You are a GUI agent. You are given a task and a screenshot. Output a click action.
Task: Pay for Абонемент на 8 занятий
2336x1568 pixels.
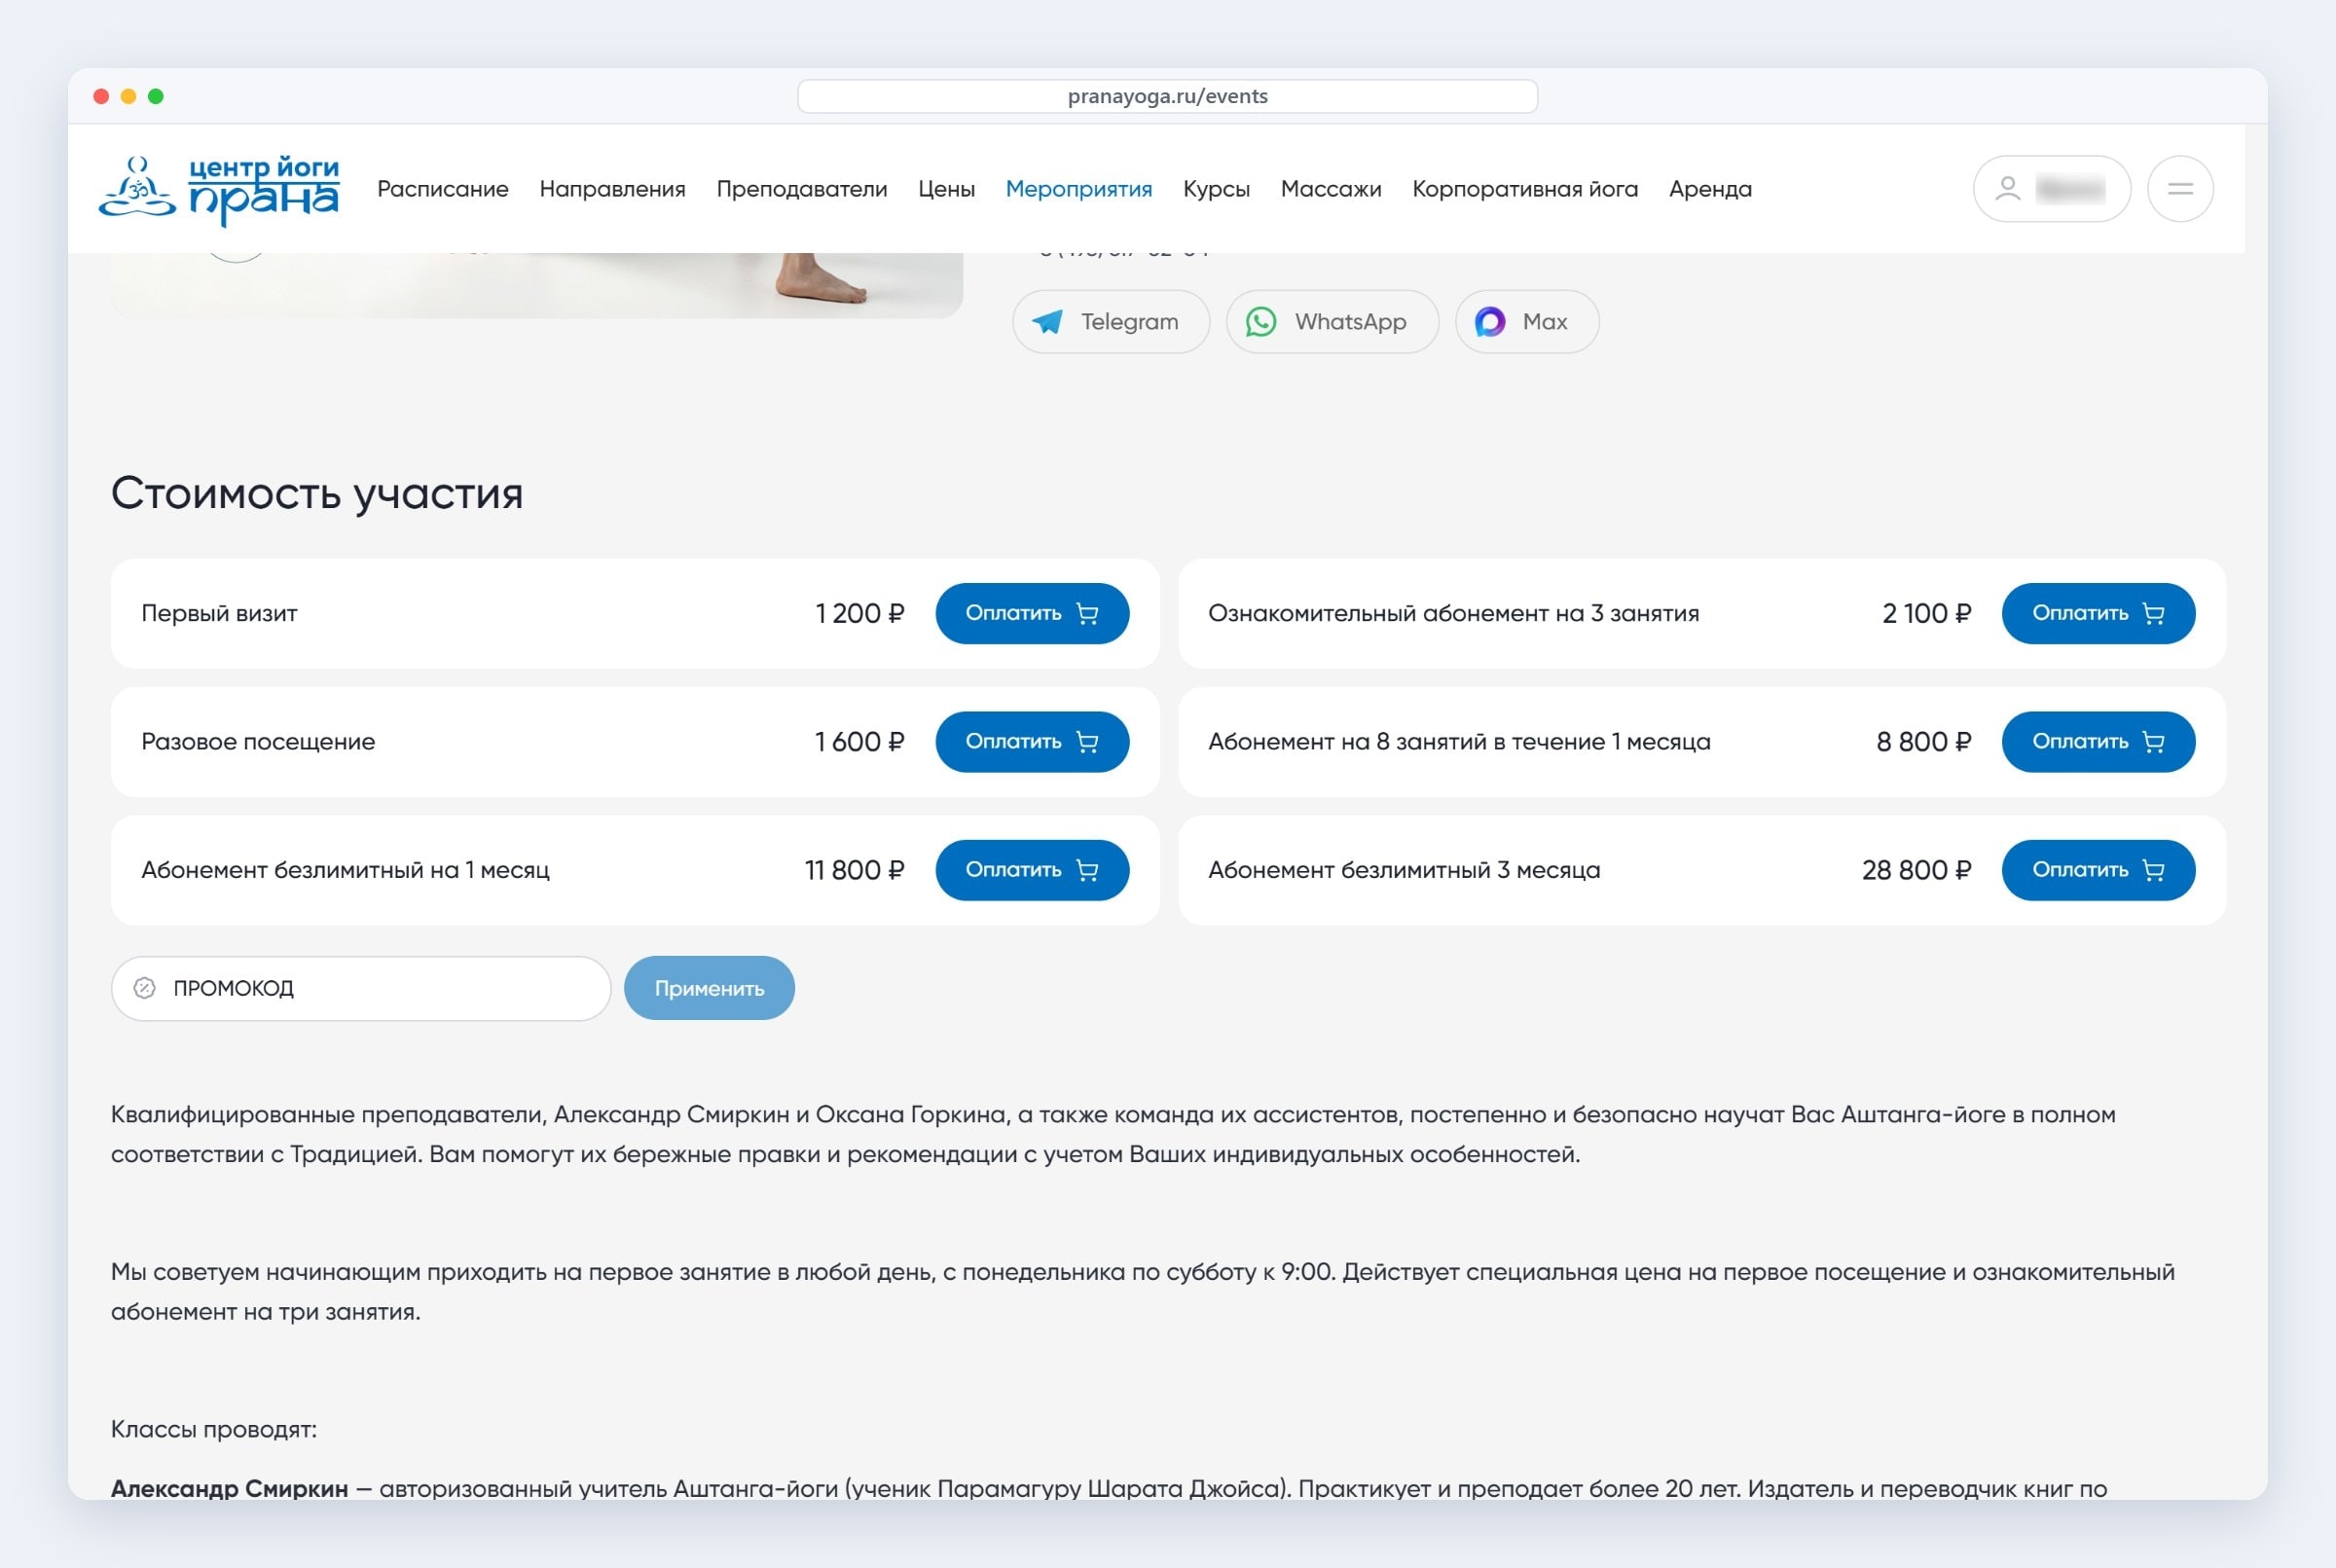2098,742
